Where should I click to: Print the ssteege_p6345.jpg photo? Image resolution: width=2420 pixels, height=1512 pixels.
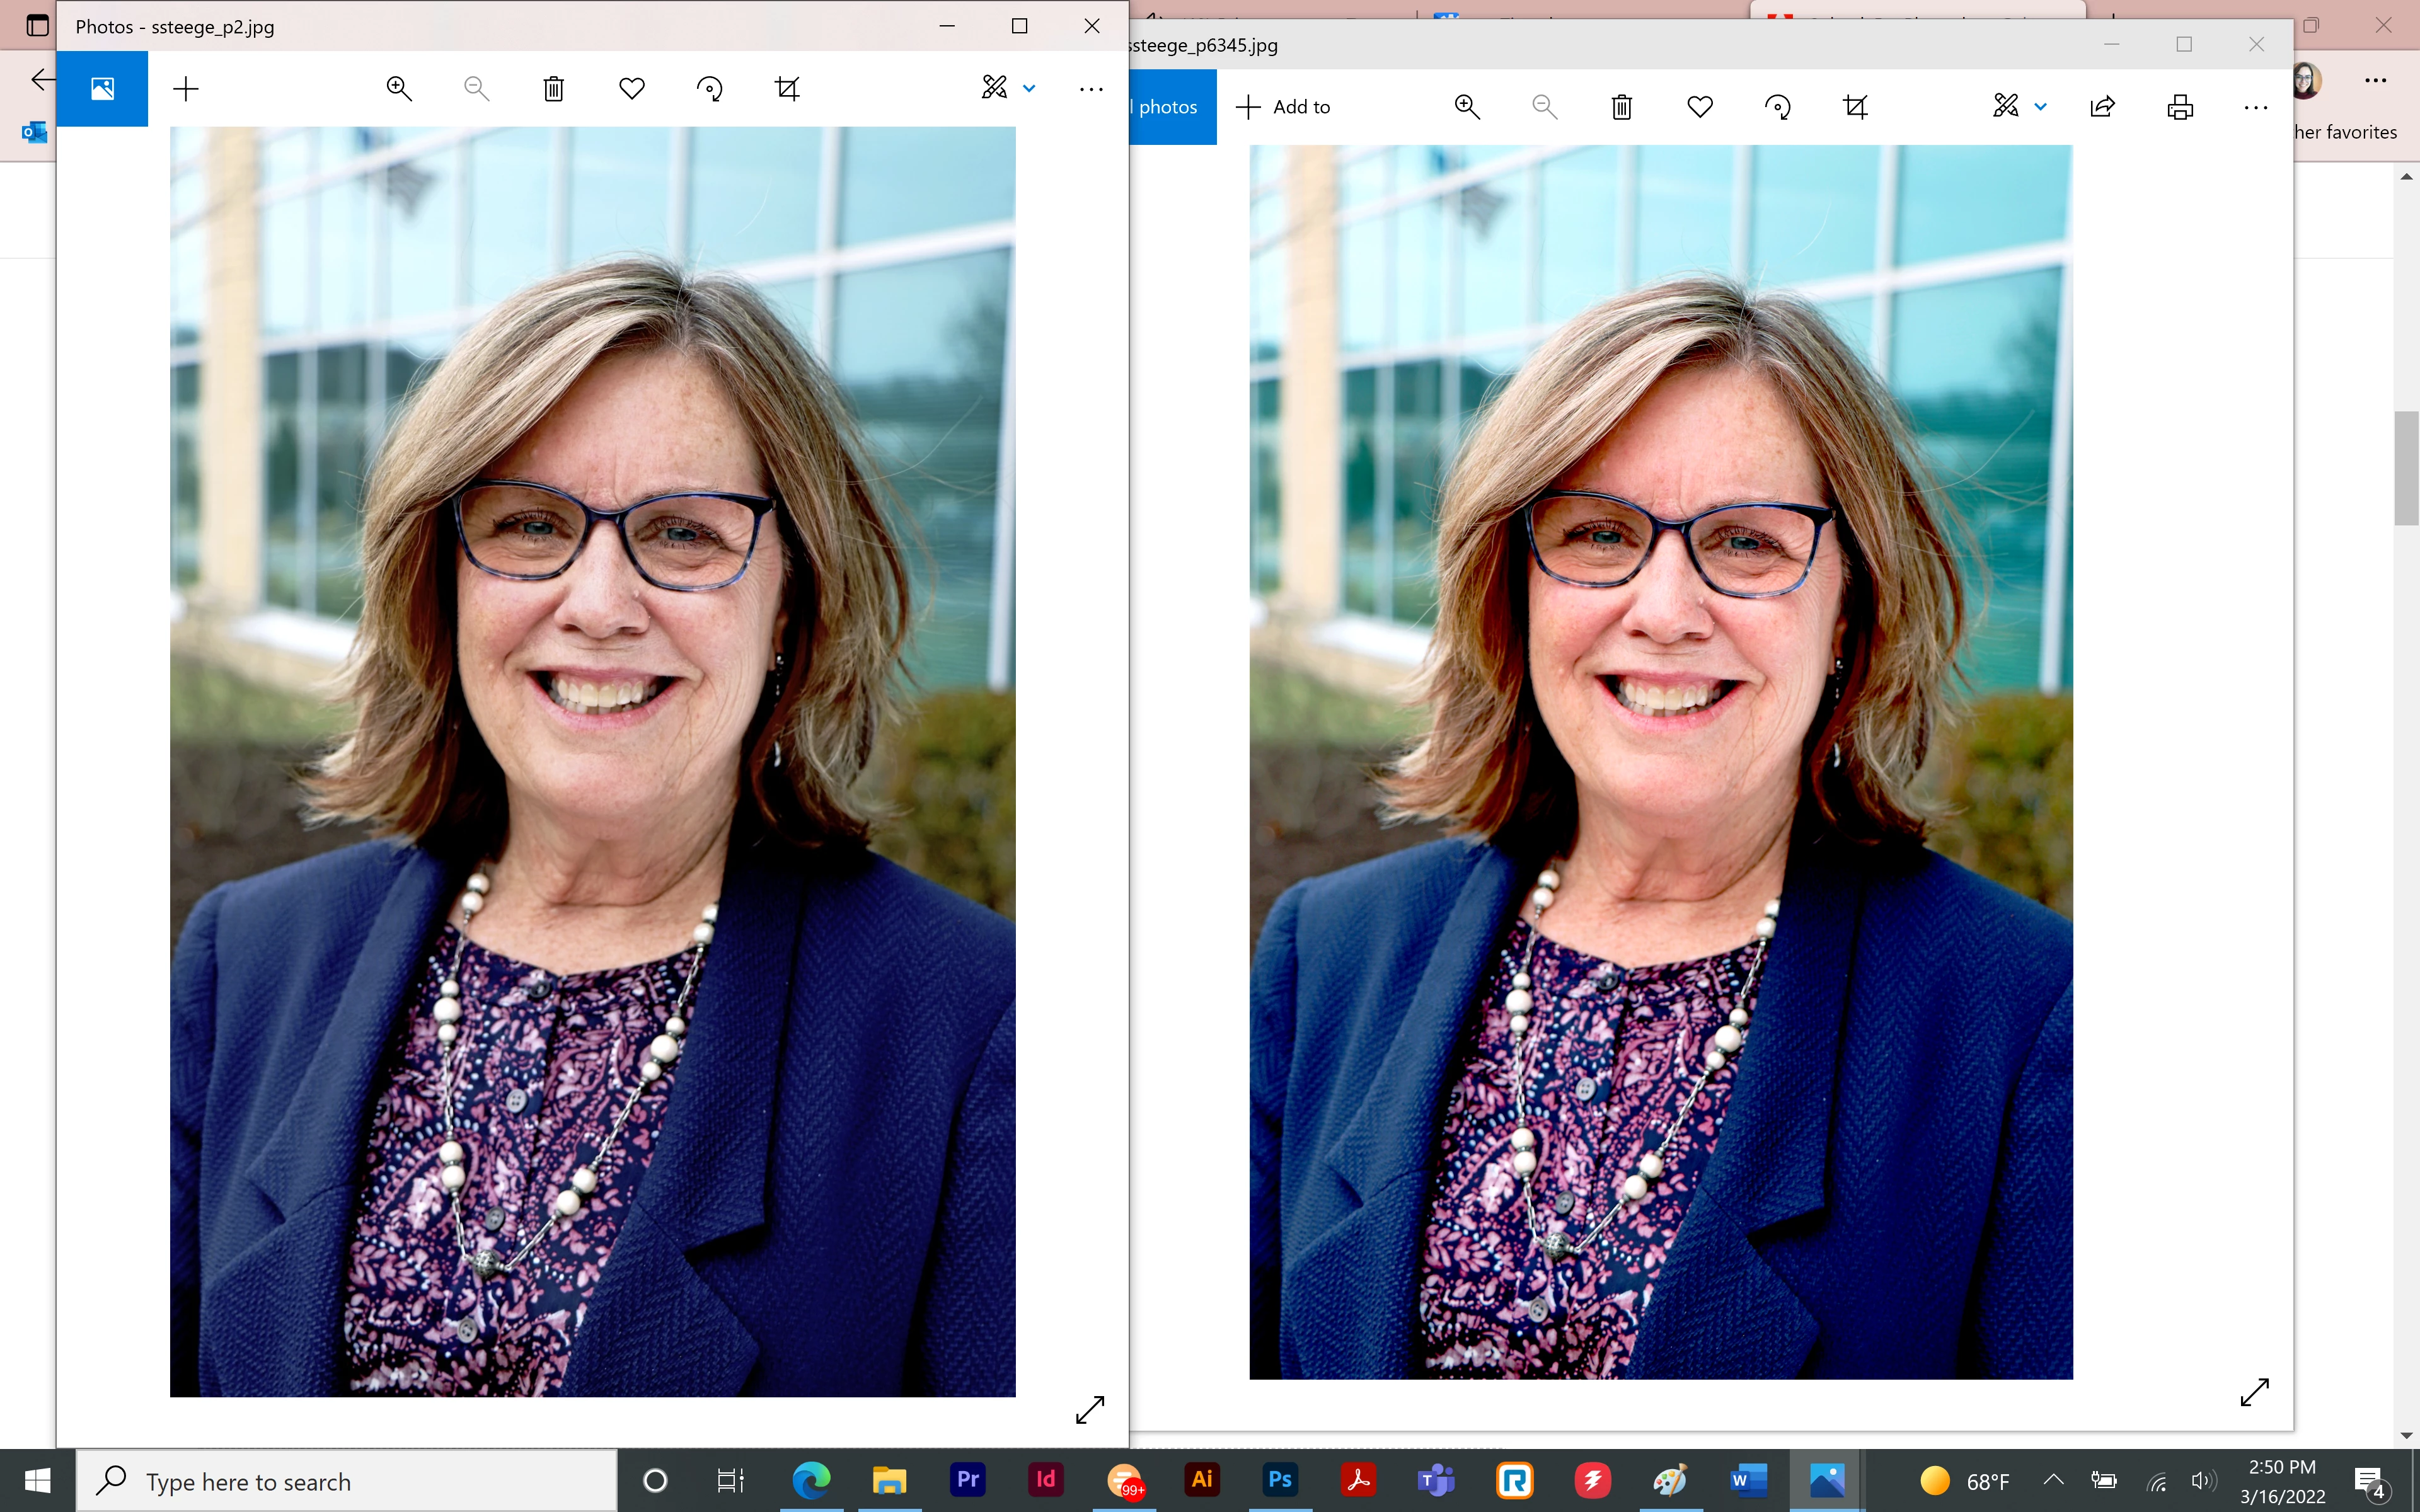point(2180,107)
